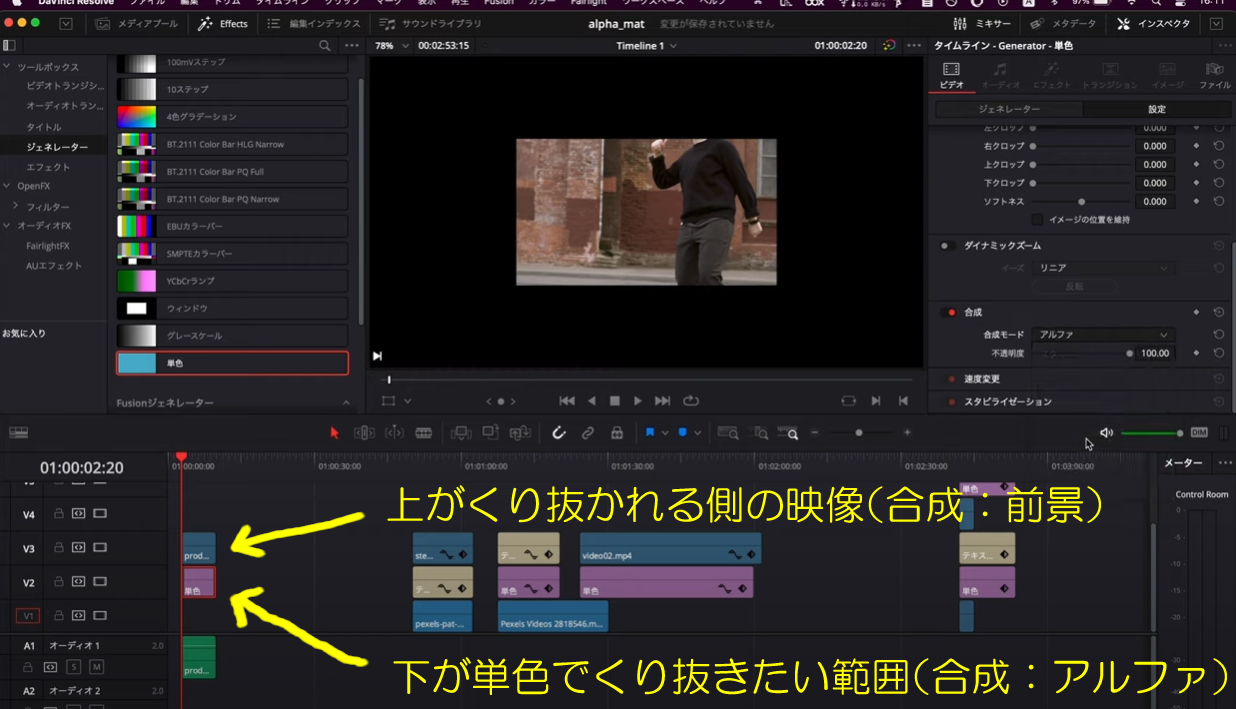Toggle the linked selection chain icon
The image size is (1236, 709).
588,433
